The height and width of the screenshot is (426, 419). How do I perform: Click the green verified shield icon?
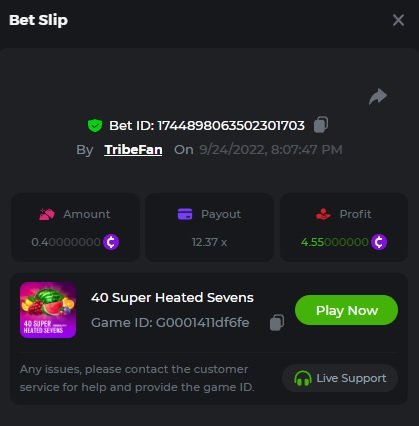tap(95, 126)
